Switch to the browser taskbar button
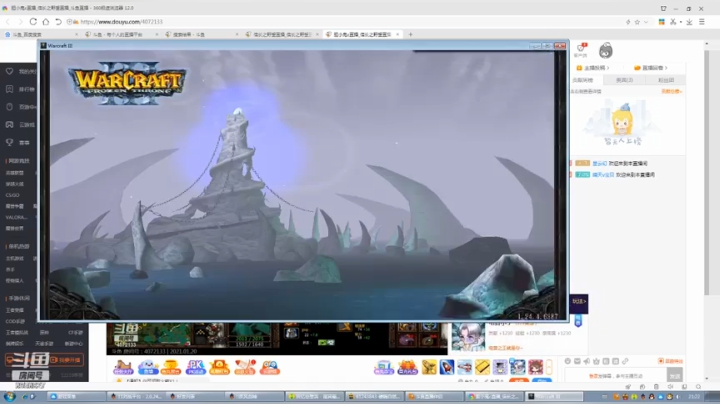This screenshot has width=720, height=404. pyautogui.click(x=494, y=396)
